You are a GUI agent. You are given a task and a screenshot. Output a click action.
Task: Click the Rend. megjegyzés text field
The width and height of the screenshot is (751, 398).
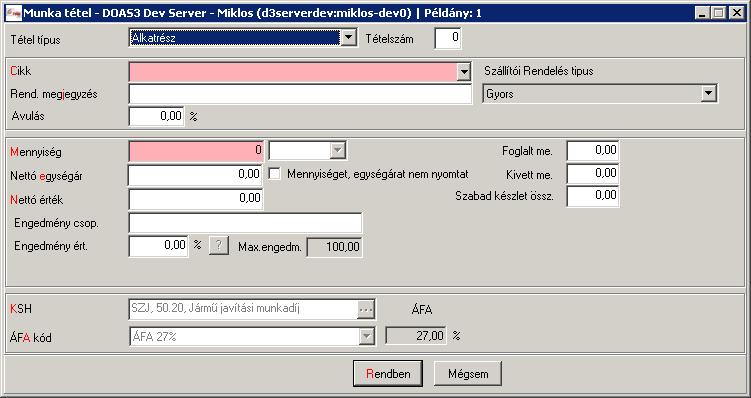click(300, 94)
